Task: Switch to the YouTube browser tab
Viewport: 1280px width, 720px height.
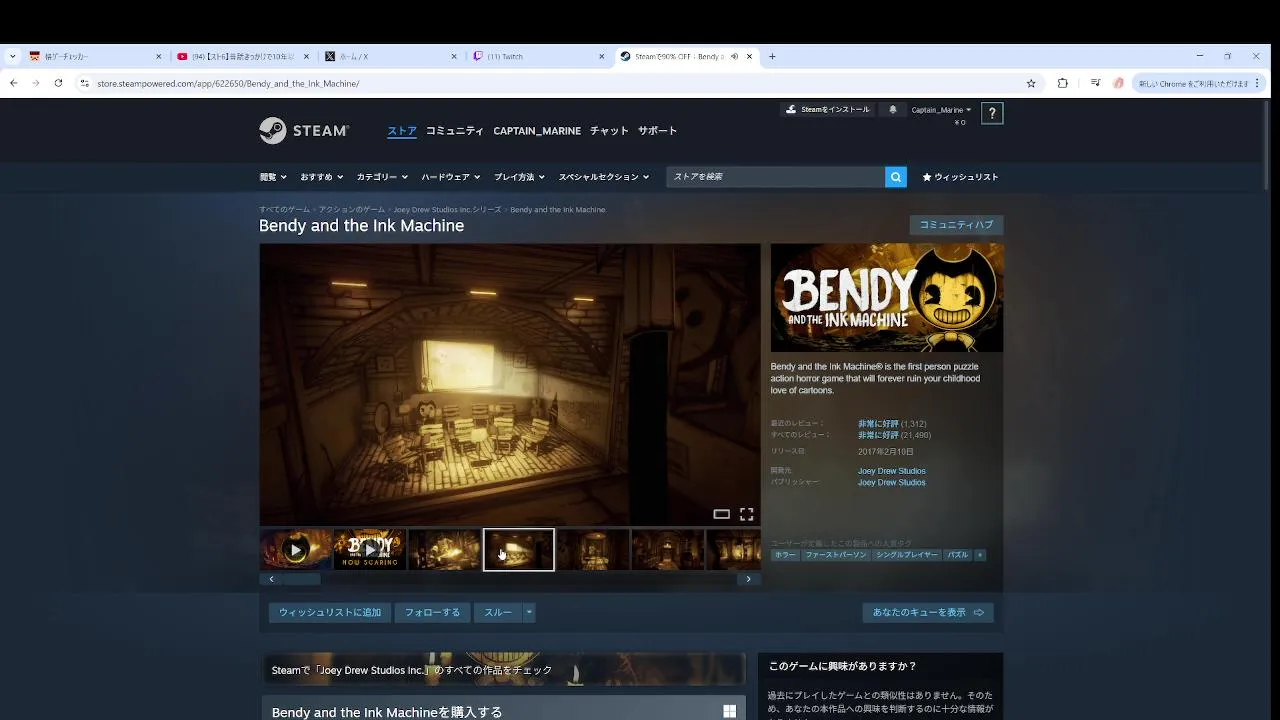Action: point(241,57)
